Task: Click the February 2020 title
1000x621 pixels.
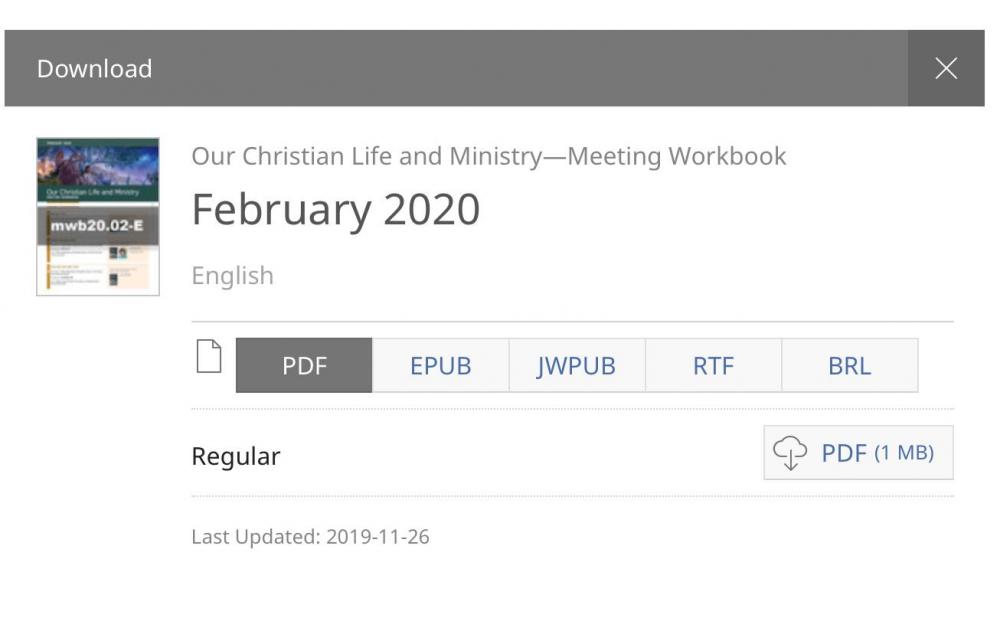Action: 335,209
